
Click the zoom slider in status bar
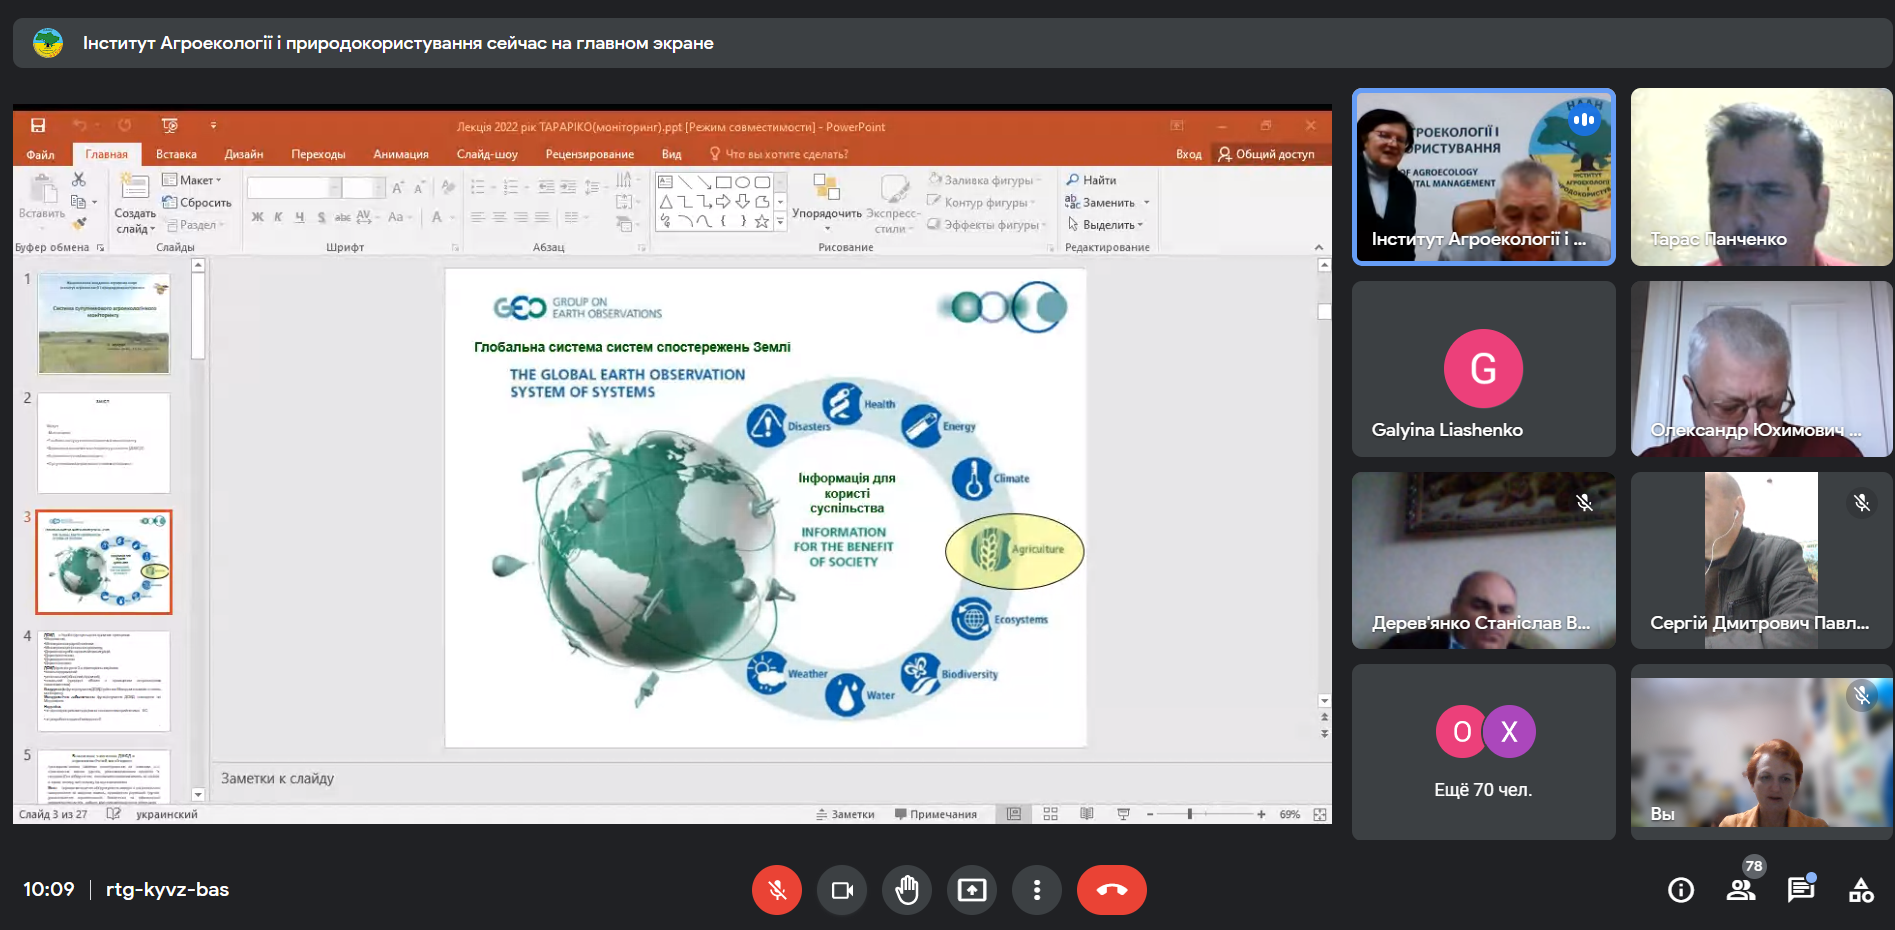(1205, 814)
